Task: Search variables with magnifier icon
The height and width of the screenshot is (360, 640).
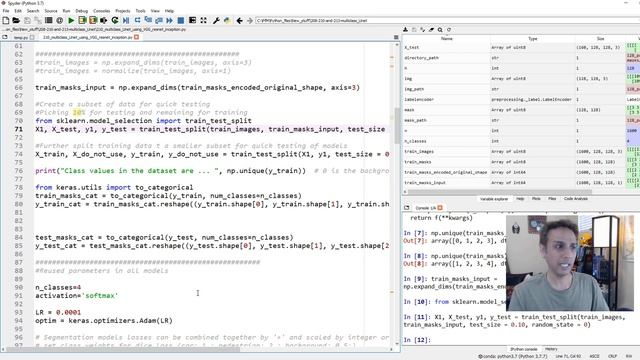Action: [440, 29]
